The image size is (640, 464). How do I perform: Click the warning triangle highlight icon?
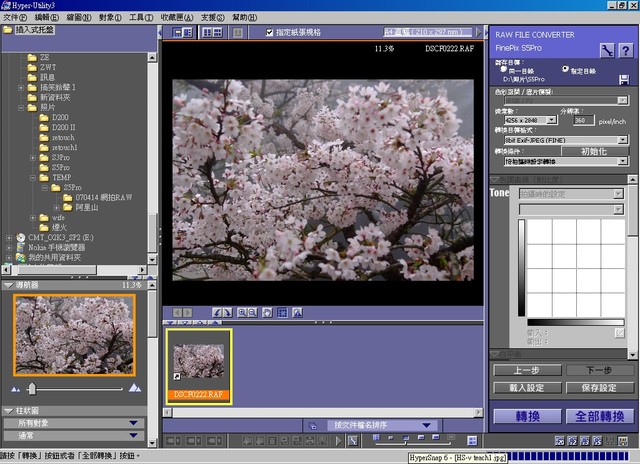[x=298, y=313]
